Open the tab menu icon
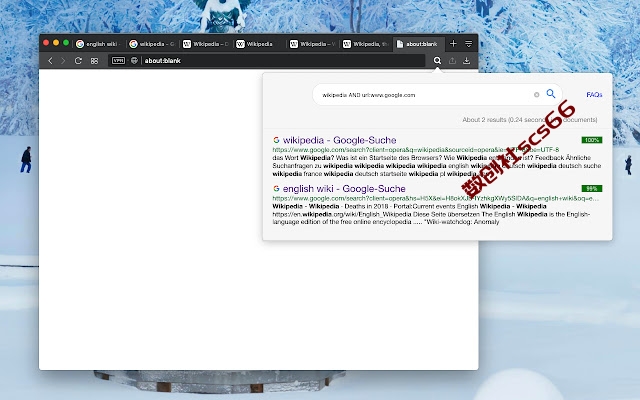Viewport: 640px width, 400px height. (x=469, y=44)
